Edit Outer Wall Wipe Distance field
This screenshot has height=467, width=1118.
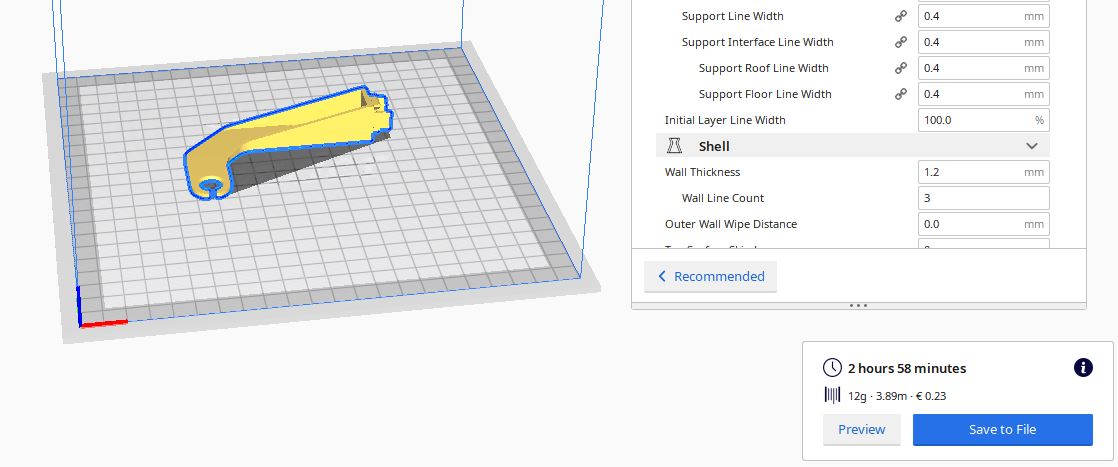pos(983,224)
